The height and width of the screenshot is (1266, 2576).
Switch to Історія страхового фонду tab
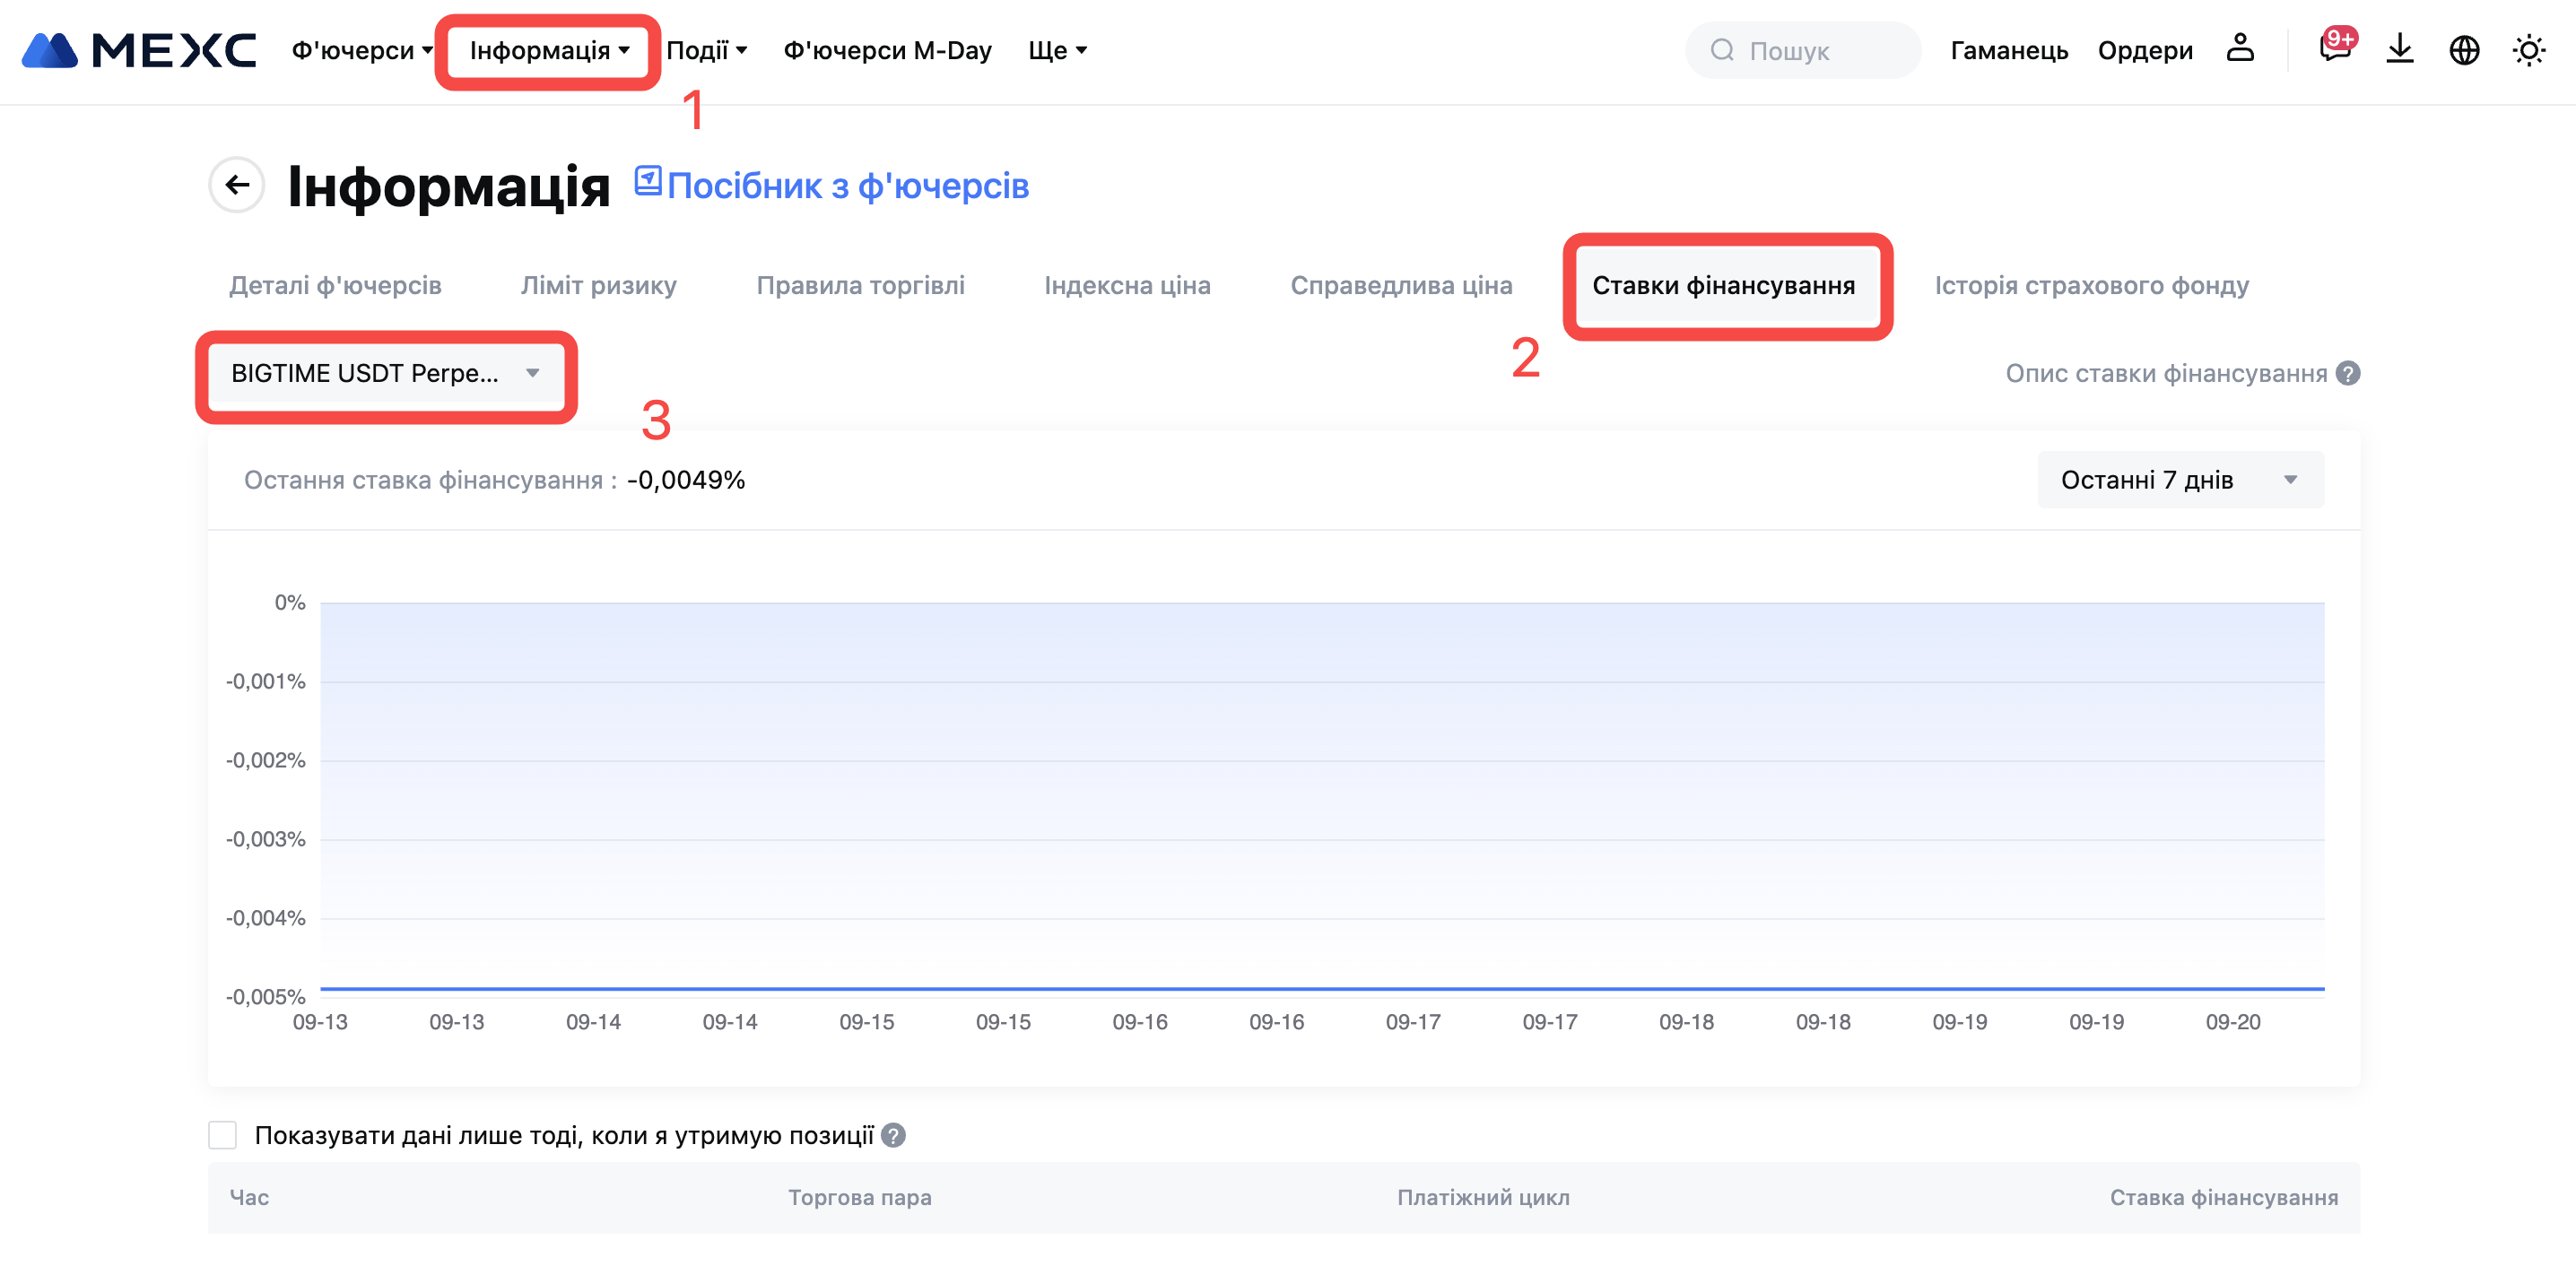point(2091,285)
